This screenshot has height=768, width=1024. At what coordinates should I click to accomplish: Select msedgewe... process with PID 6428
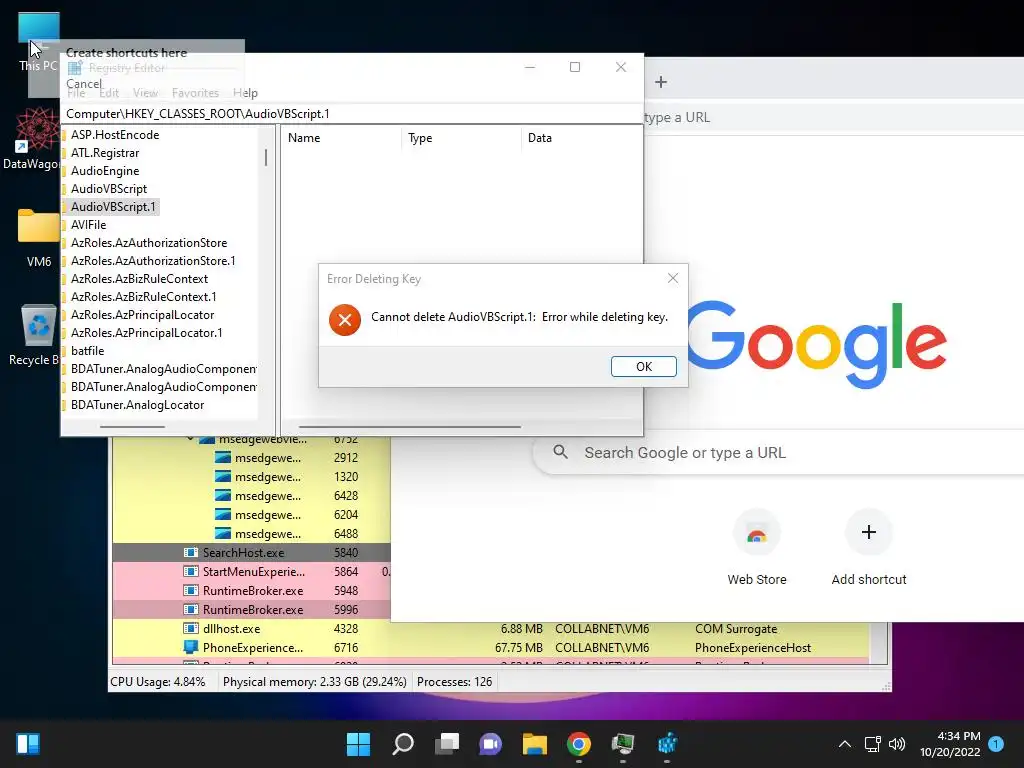click(251, 496)
